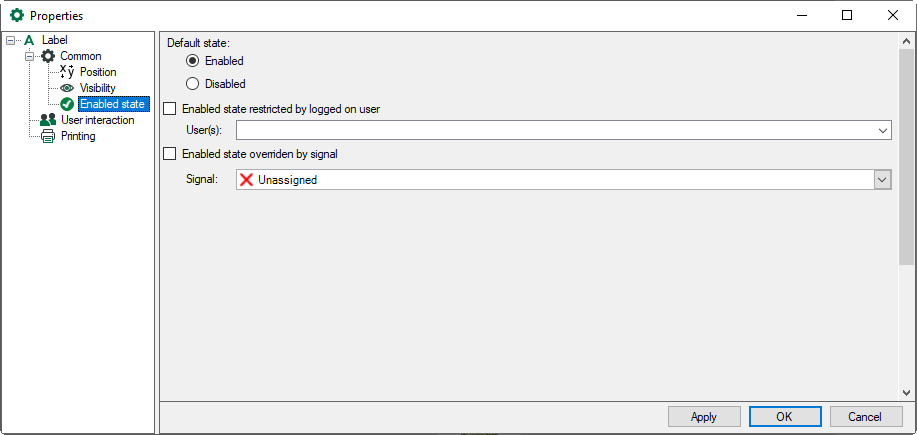Click the Label 'A' icon in tree
Image resolution: width=917 pixels, height=435 pixels.
29,40
